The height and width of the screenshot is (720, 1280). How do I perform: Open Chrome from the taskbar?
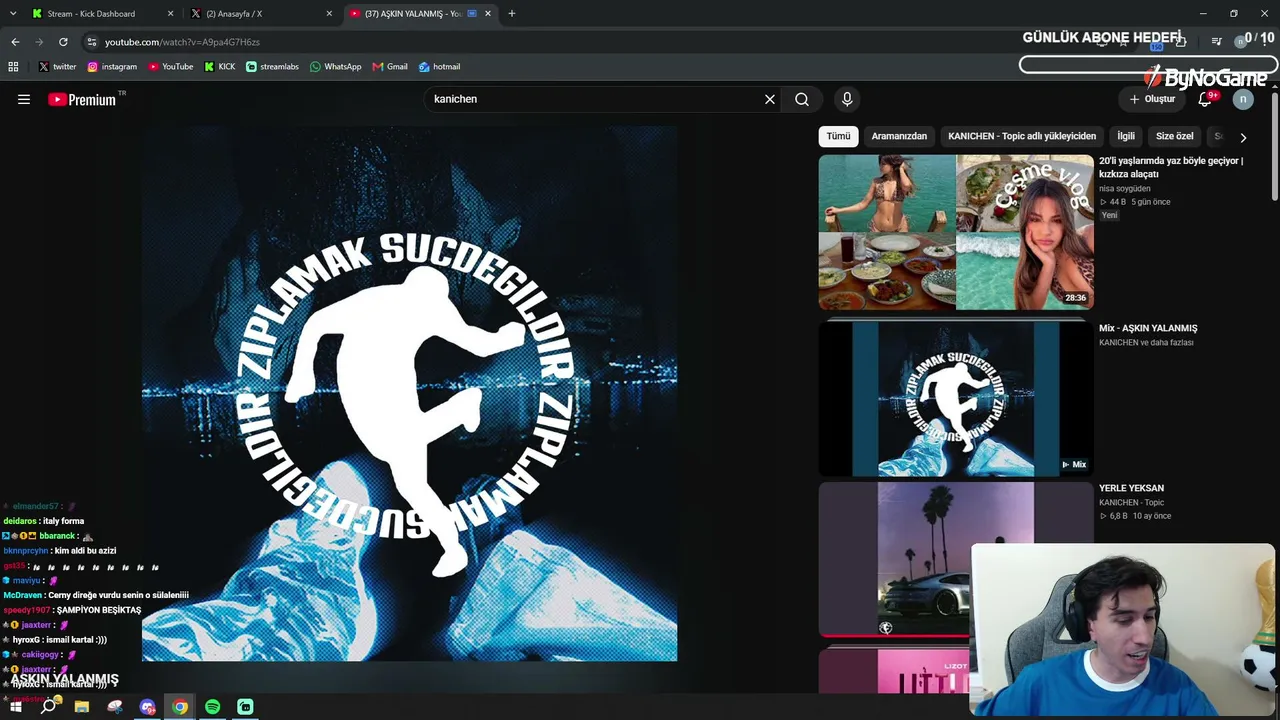180,707
